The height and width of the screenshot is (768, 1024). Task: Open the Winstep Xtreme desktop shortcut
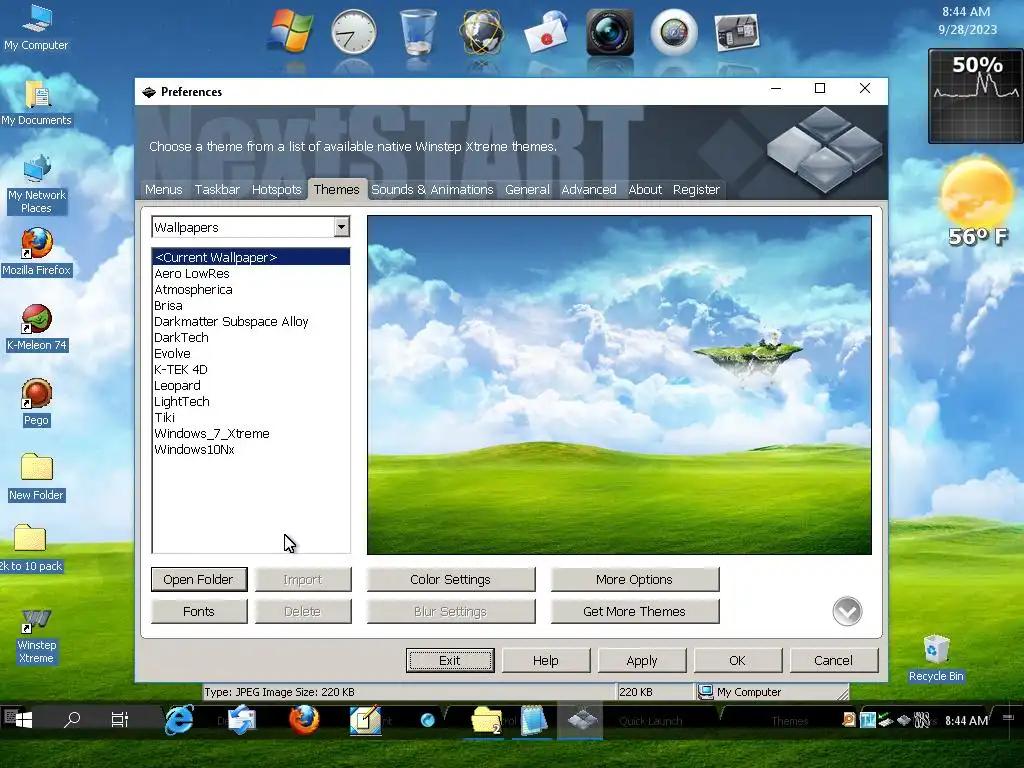[36, 637]
